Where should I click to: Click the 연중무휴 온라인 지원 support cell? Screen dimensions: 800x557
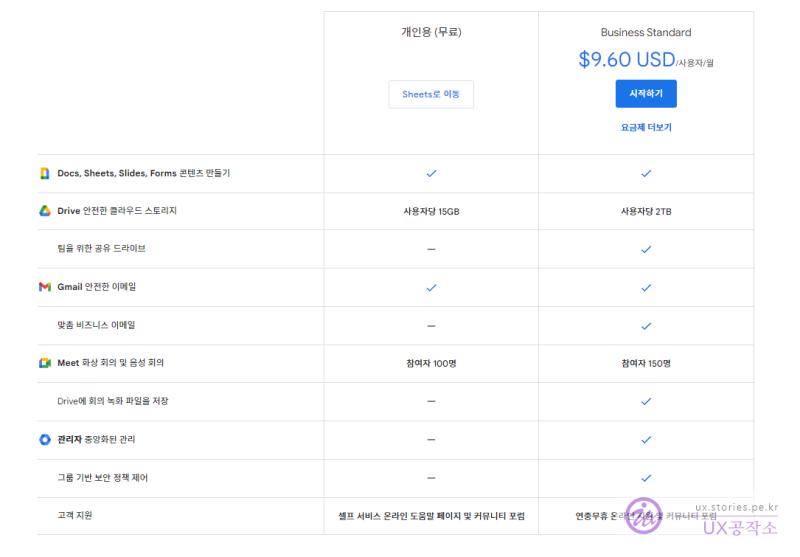pyautogui.click(x=646, y=516)
